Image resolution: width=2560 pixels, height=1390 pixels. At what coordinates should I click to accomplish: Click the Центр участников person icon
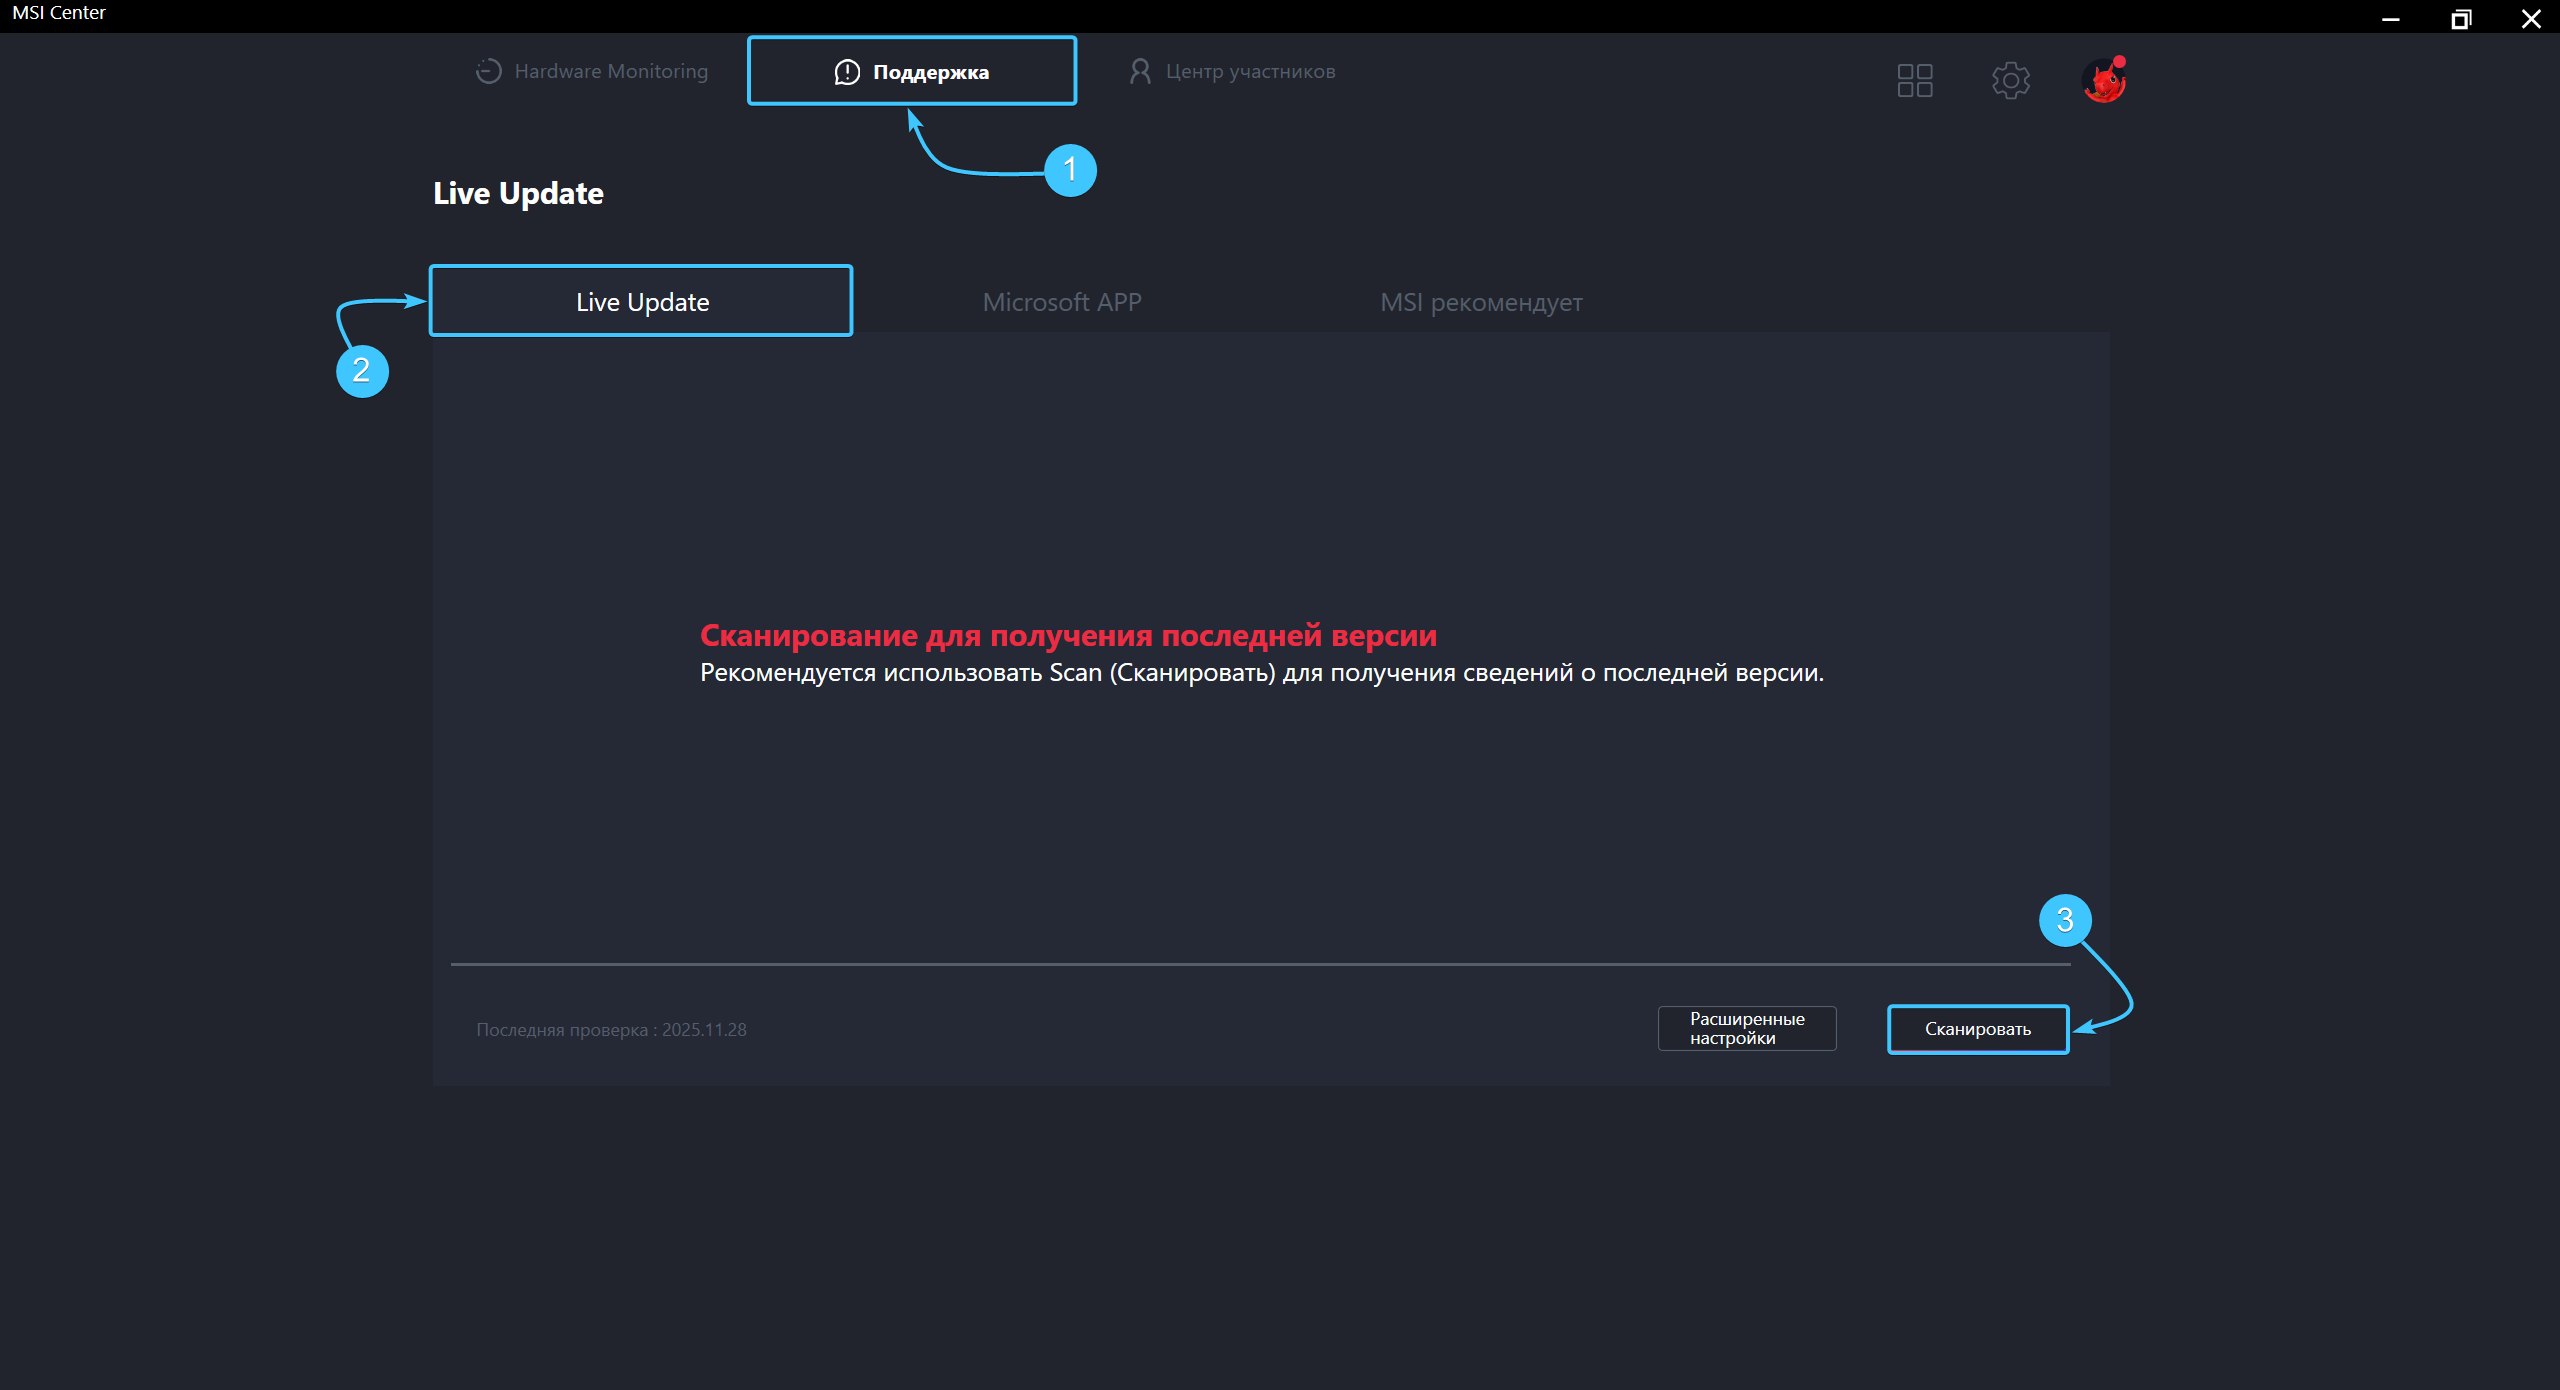coord(1140,71)
